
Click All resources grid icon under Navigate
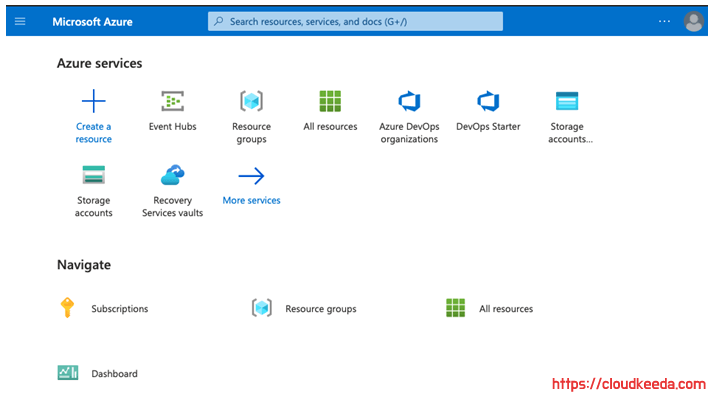(455, 308)
